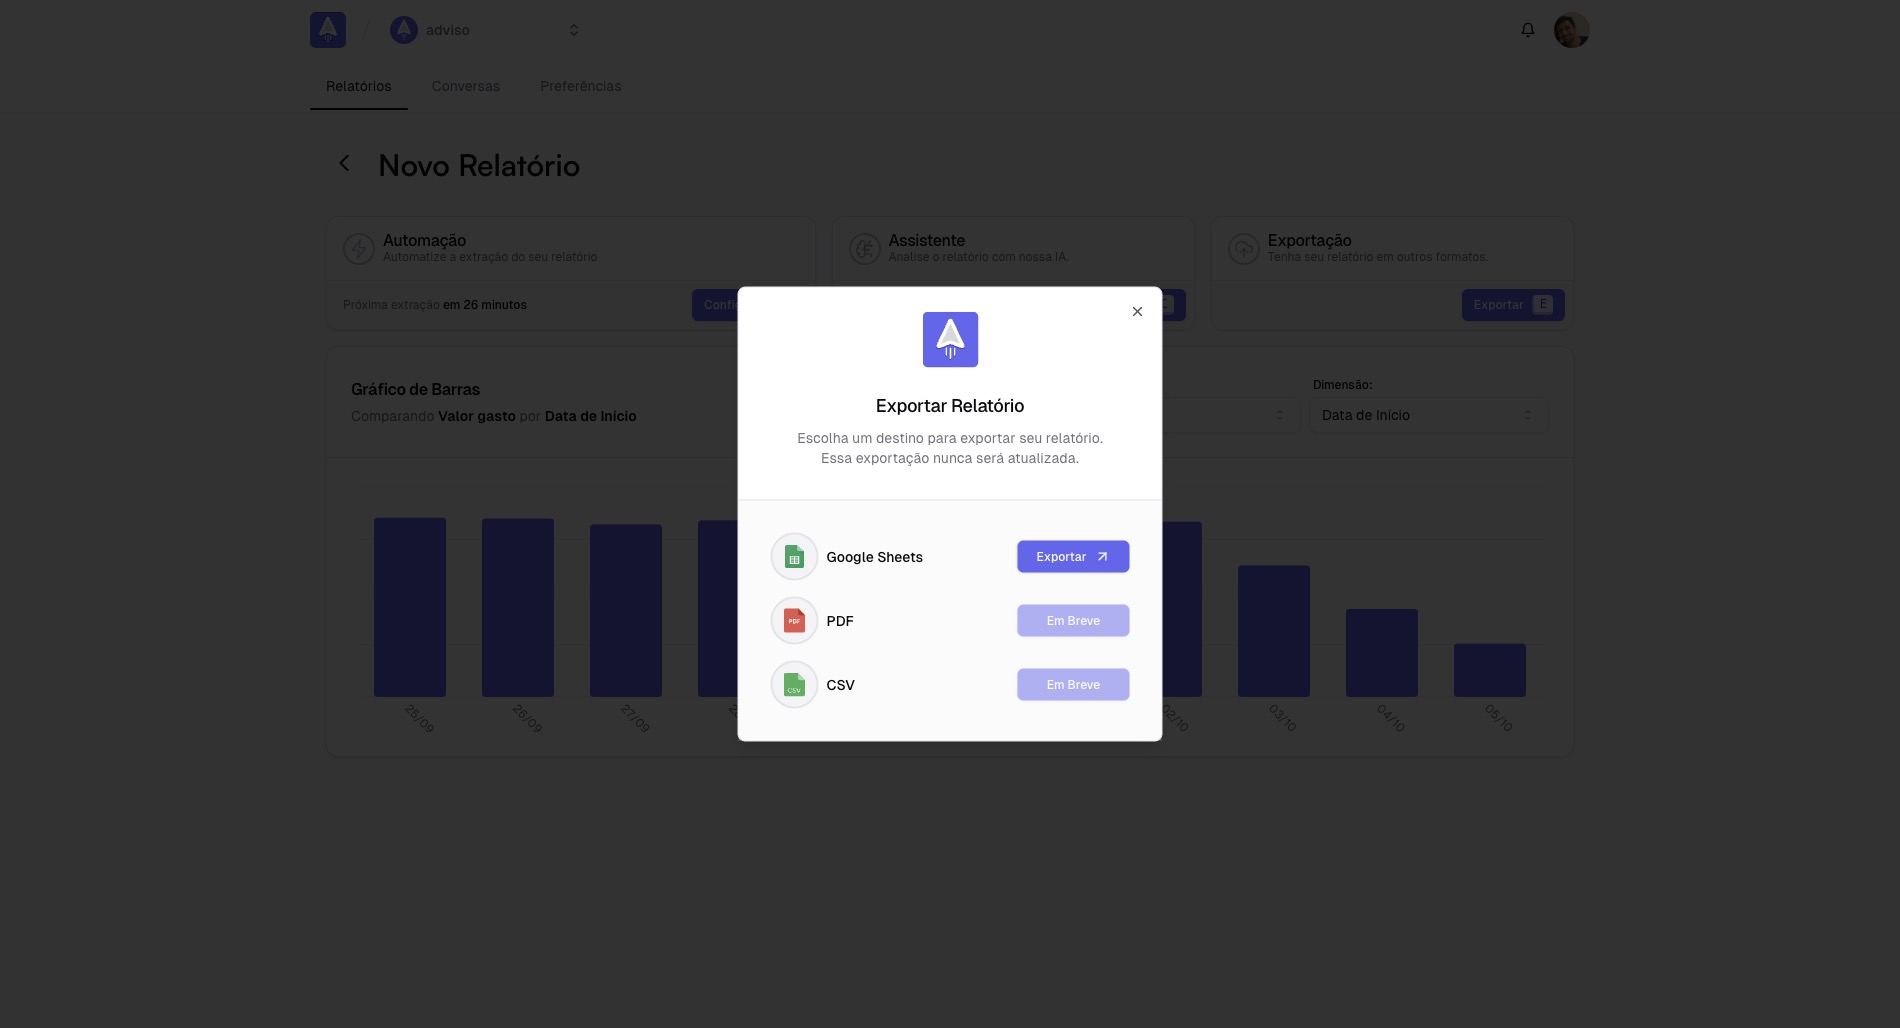The width and height of the screenshot is (1900, 1028).
Task: Click the Exportar Relatório dialog title
Action: pyautogui.click(x=950, y=406)
